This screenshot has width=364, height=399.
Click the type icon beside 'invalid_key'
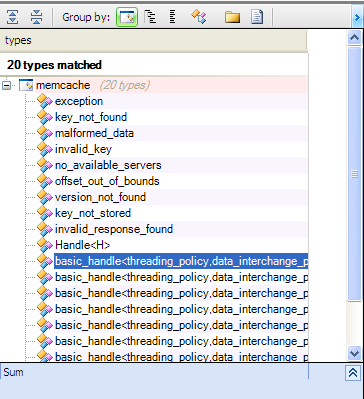[x=45, y=149]
